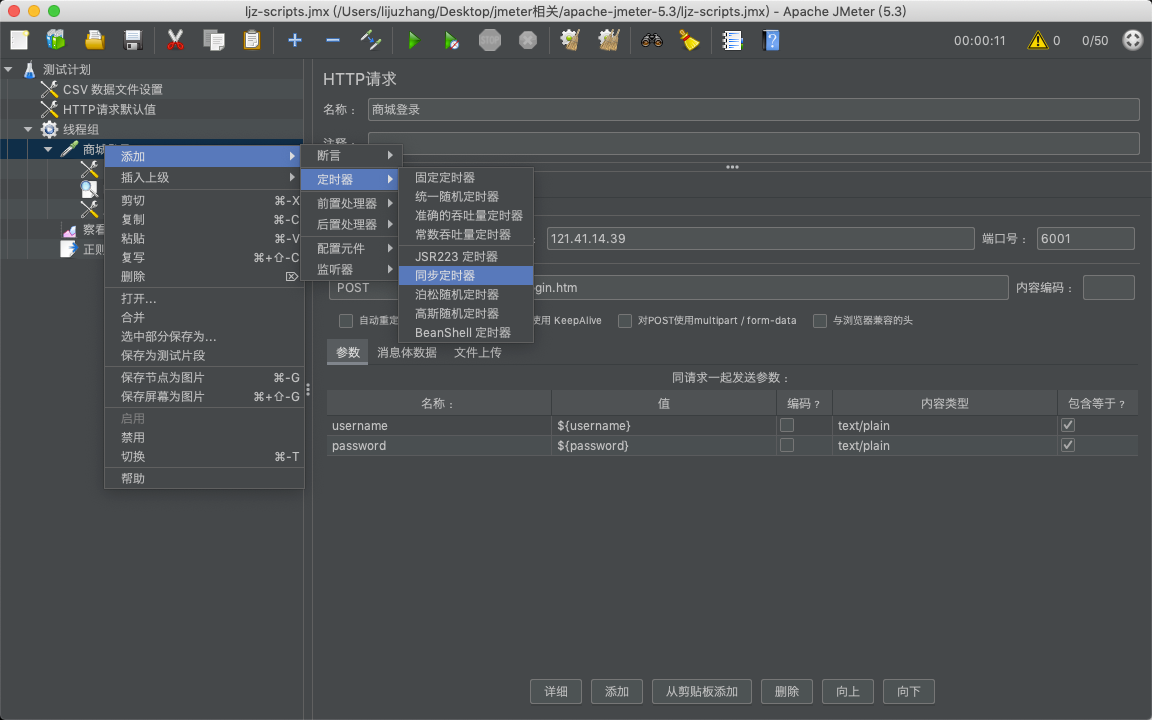Open the POST method dropdown

[364, 288]
